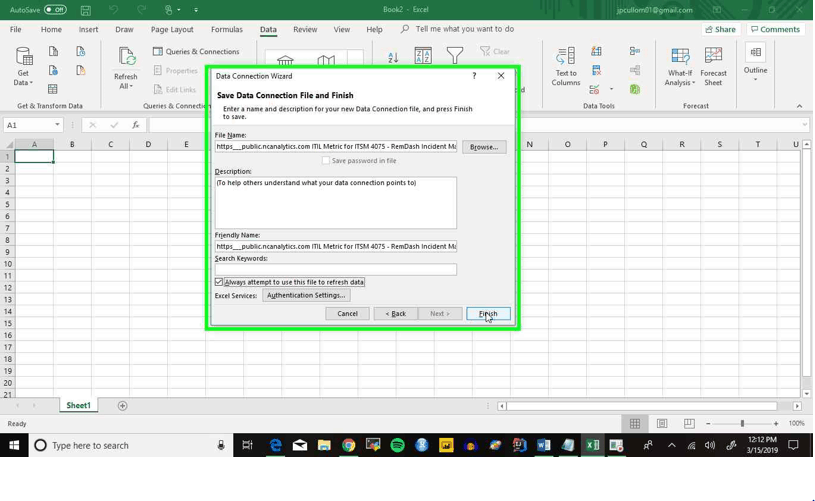Click the Save icon in title bar
This screenshot has height=501, width=815.
pyautogui.click(x=86, y=10)
